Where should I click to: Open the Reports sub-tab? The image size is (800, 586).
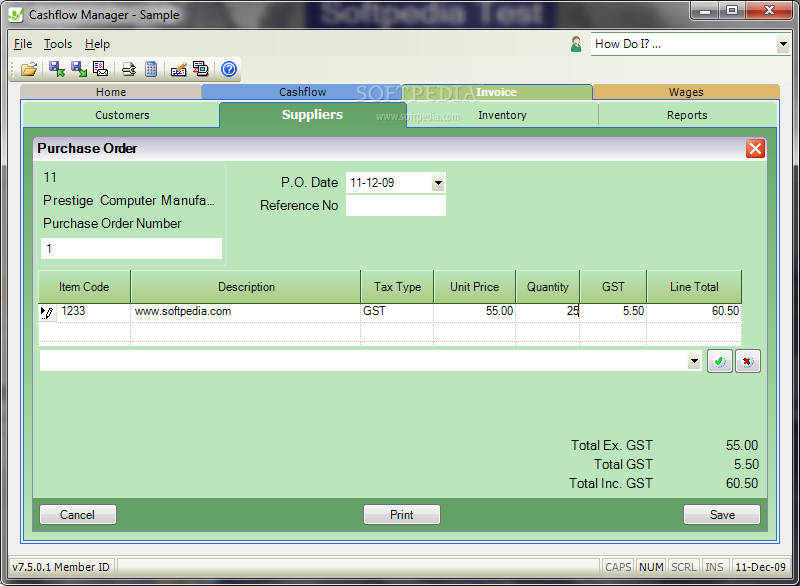pyautogui.click(x=687, y=115)
